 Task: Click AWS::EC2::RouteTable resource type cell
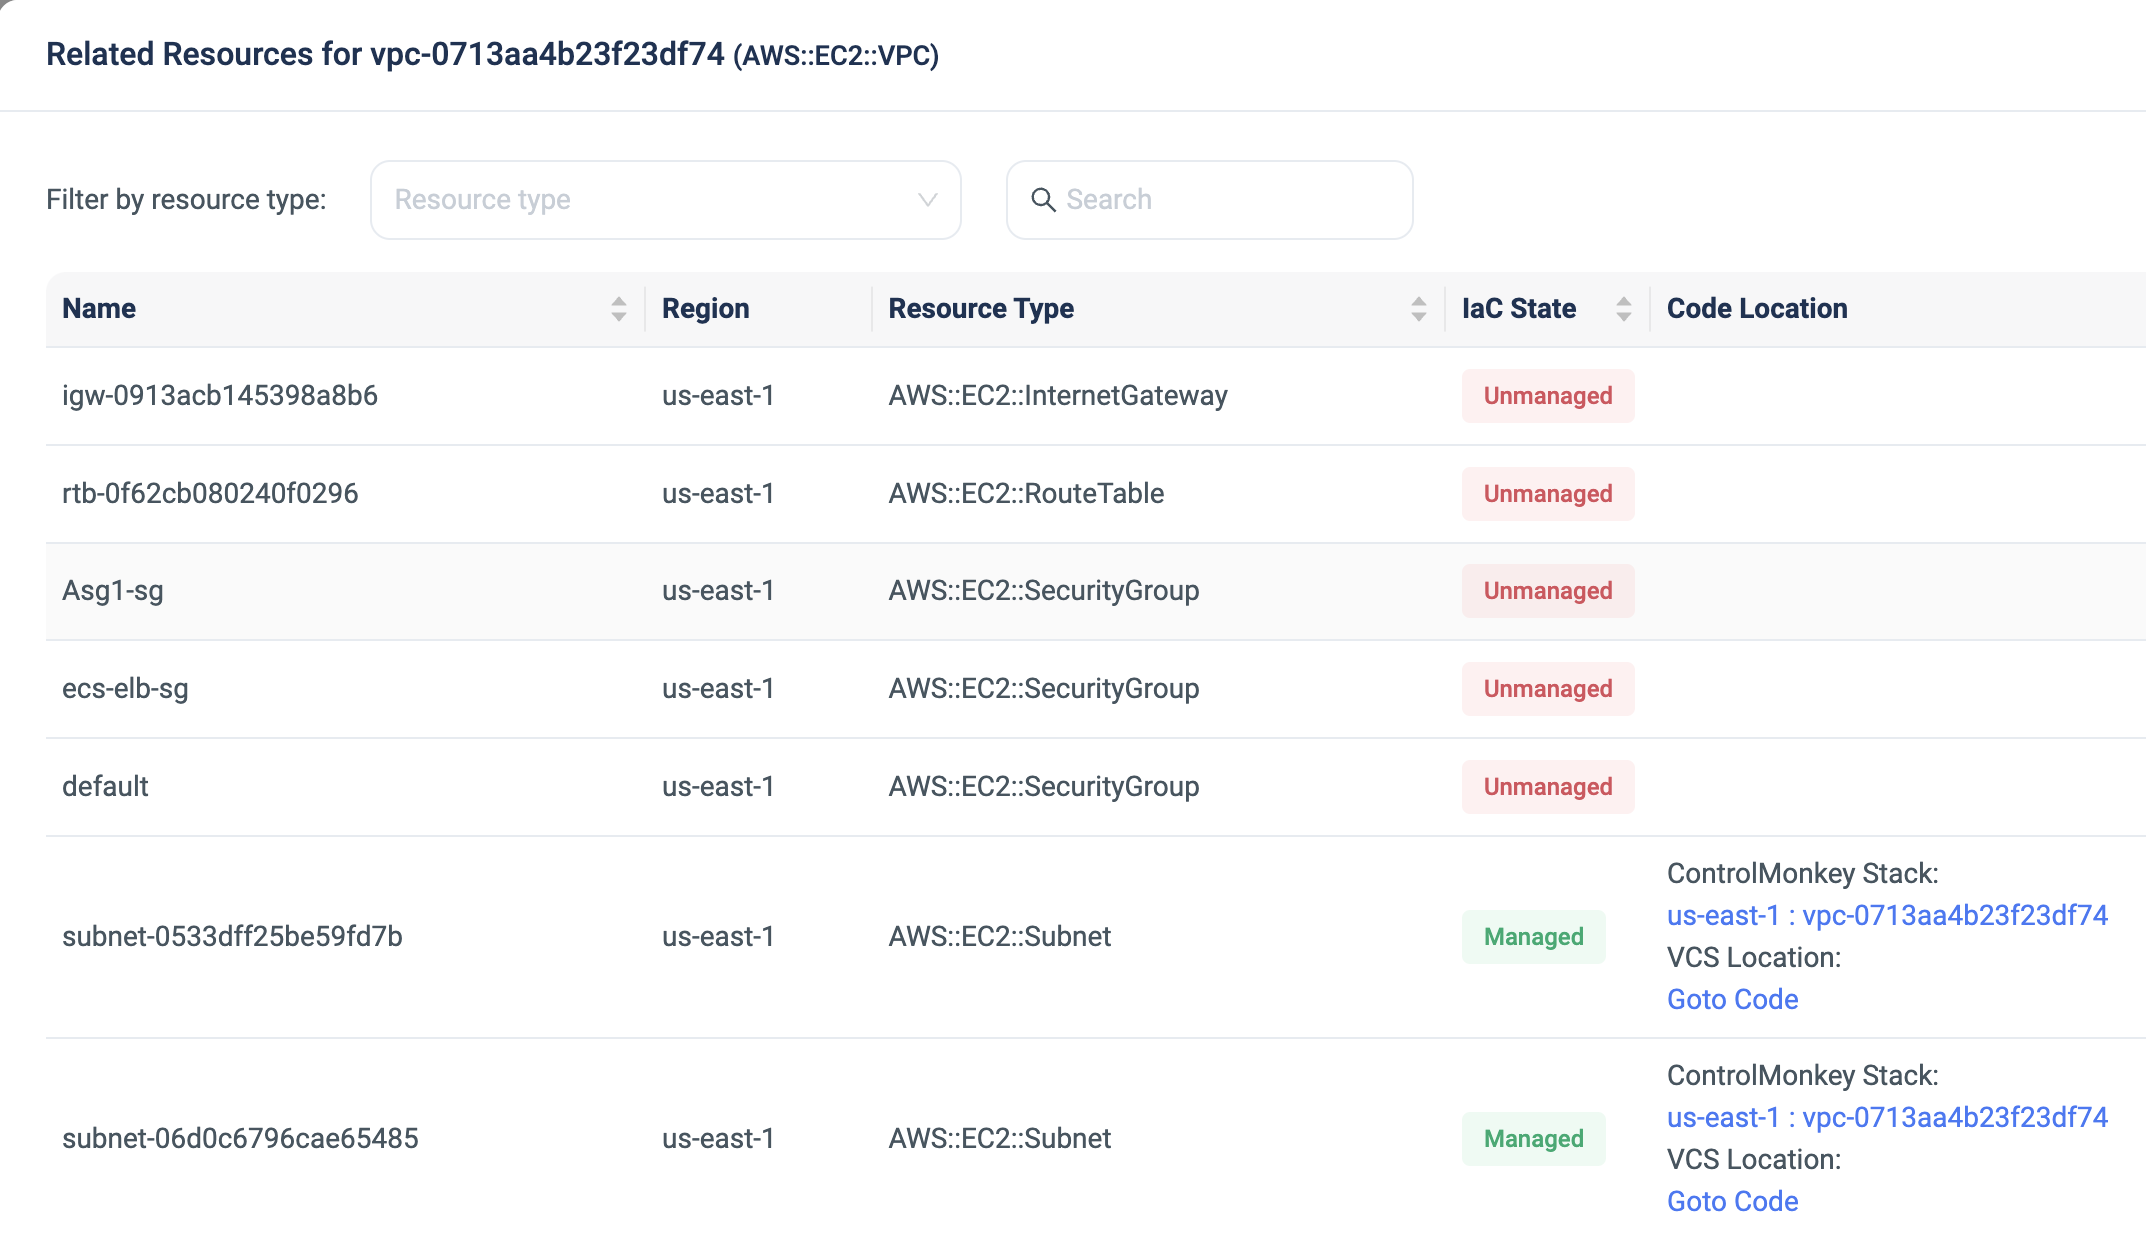tap(1026, 494)
